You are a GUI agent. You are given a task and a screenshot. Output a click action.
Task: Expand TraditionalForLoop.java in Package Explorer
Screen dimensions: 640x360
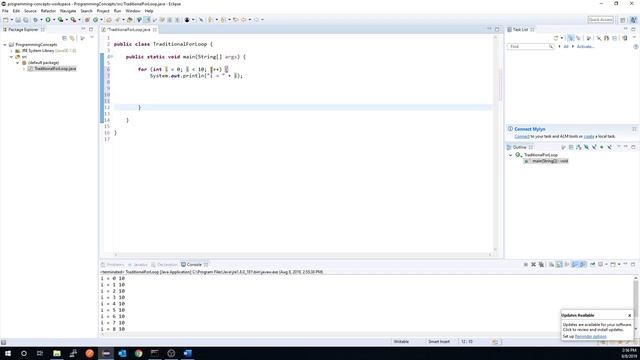(x=24, y=69)
